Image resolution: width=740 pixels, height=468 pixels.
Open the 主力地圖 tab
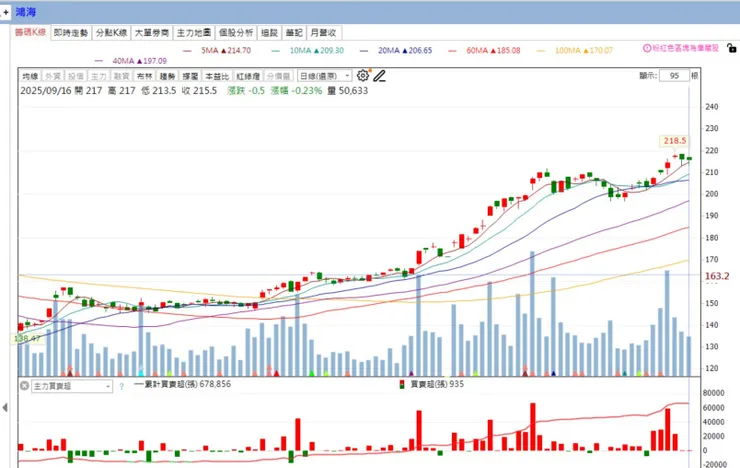point(193,33)
